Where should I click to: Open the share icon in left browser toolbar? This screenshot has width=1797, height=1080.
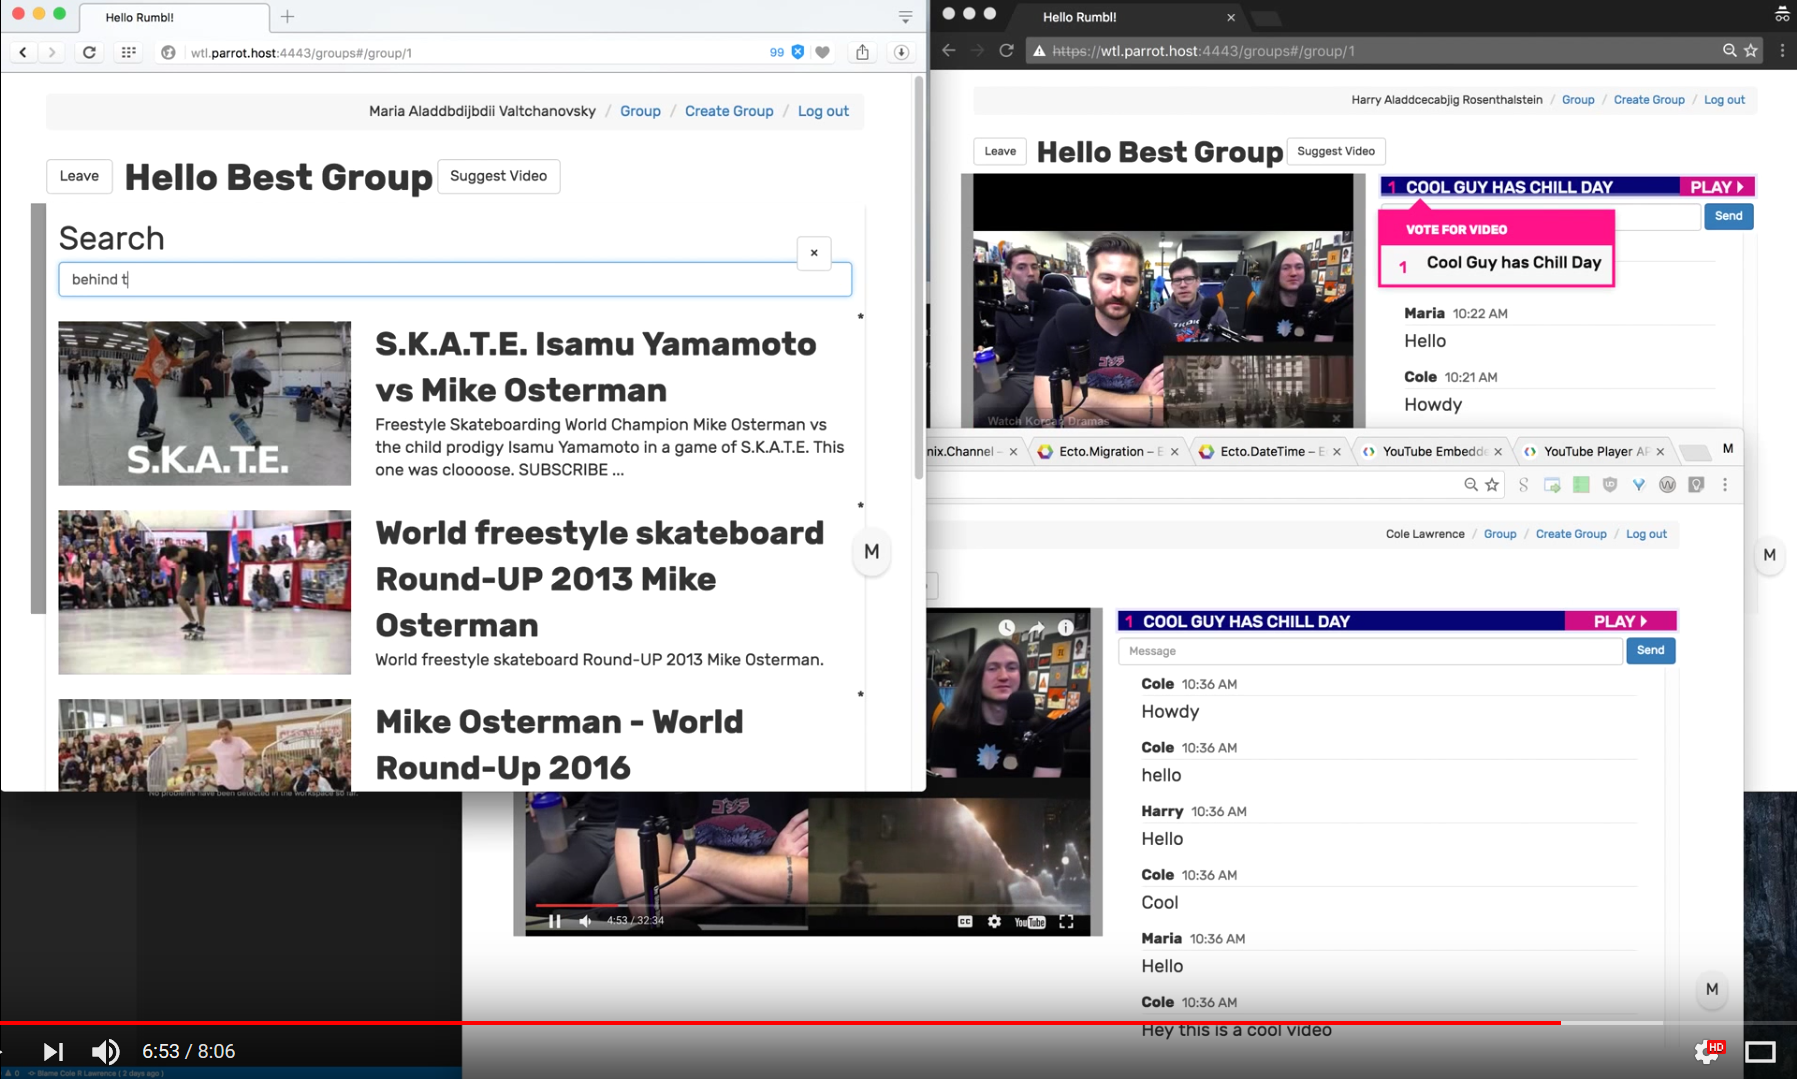pyautogui.click(x=862, y=52)
